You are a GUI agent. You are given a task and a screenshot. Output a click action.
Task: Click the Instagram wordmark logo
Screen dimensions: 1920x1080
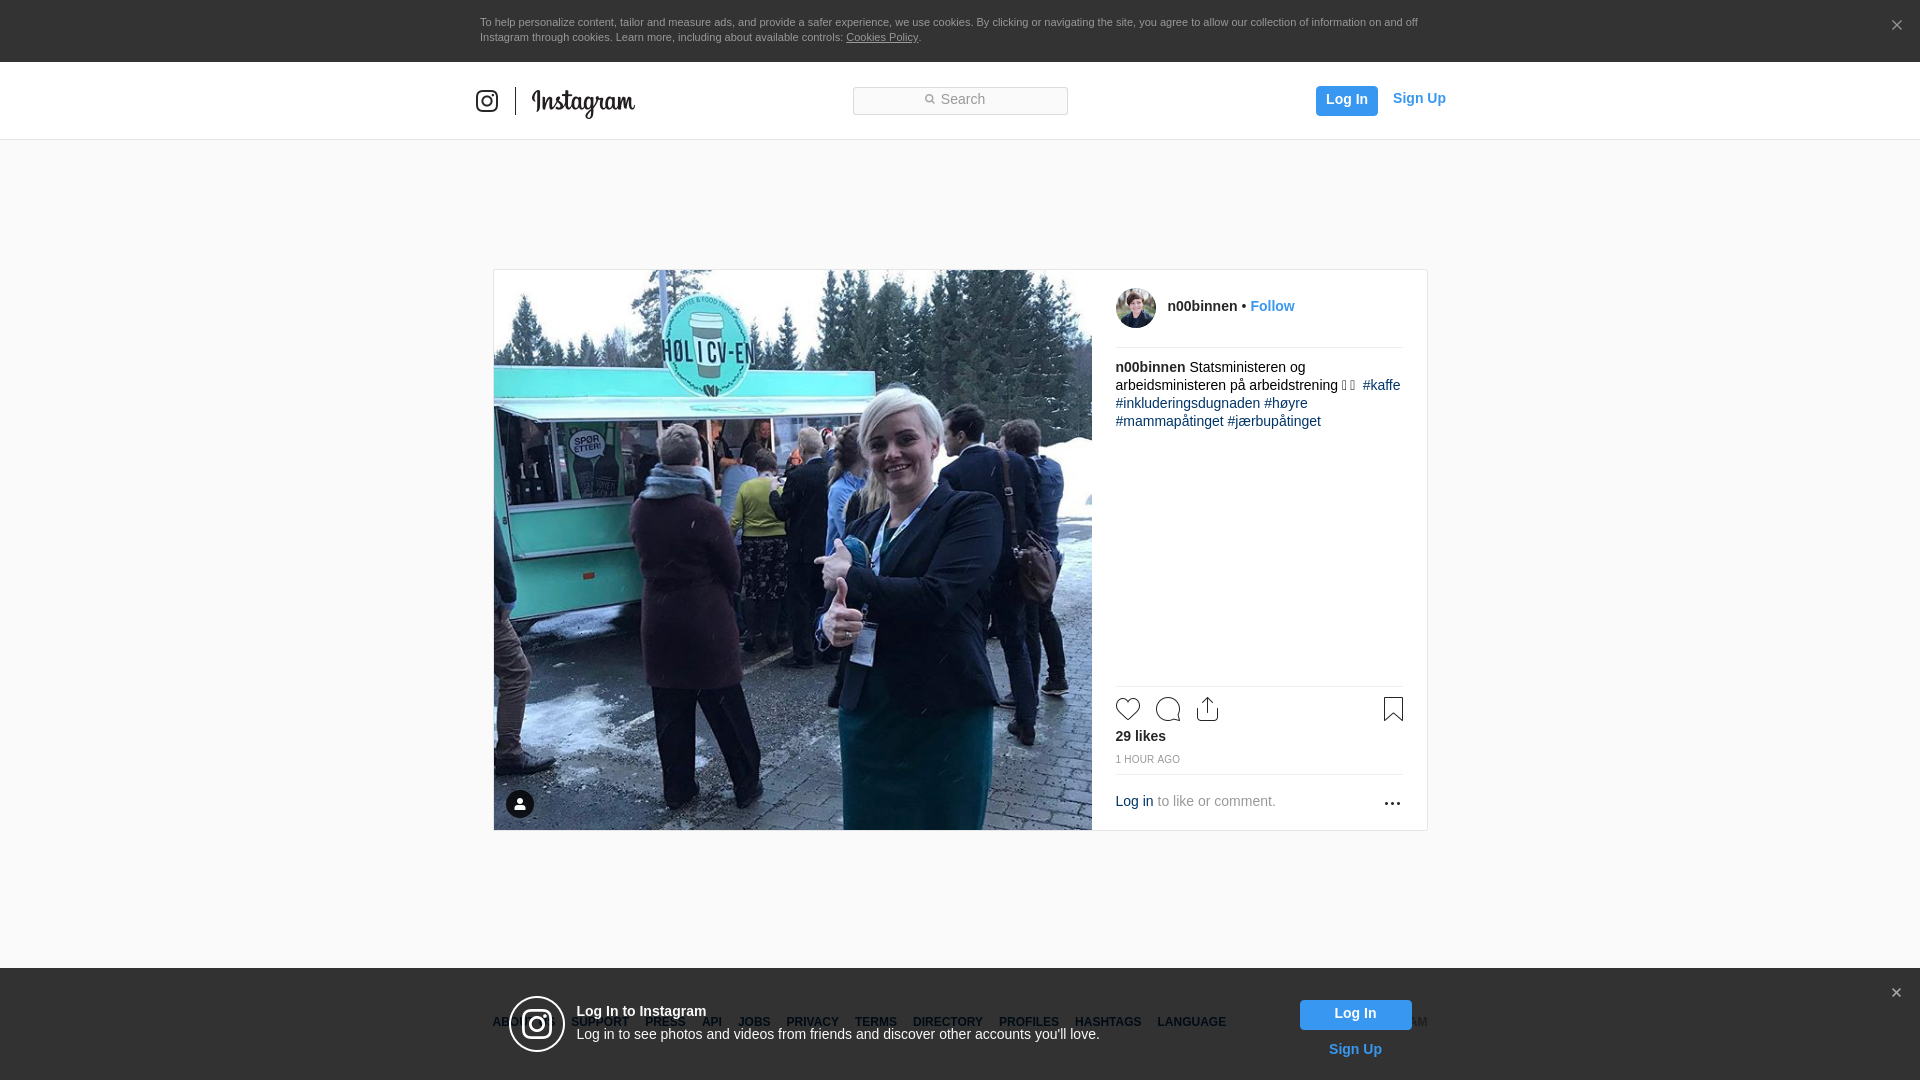coord(583,102)
